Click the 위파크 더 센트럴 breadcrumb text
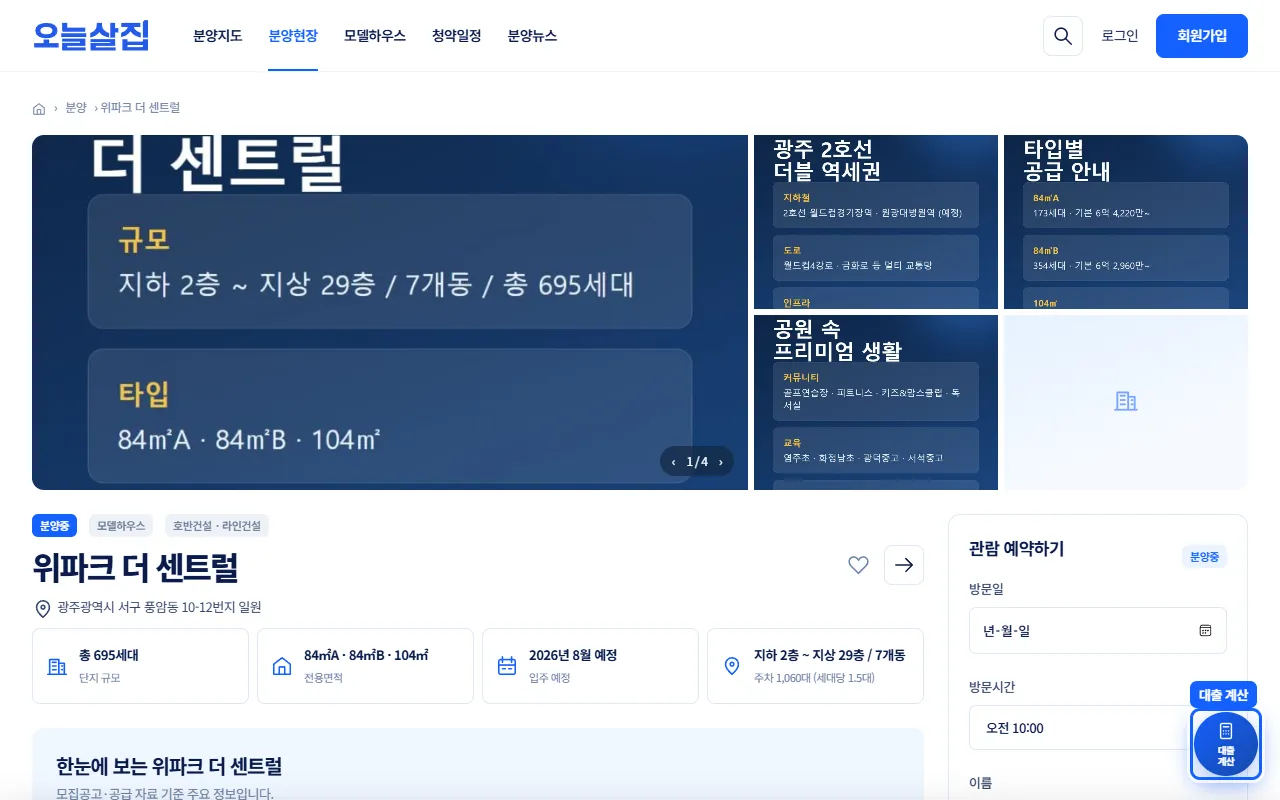 point(140,108)
